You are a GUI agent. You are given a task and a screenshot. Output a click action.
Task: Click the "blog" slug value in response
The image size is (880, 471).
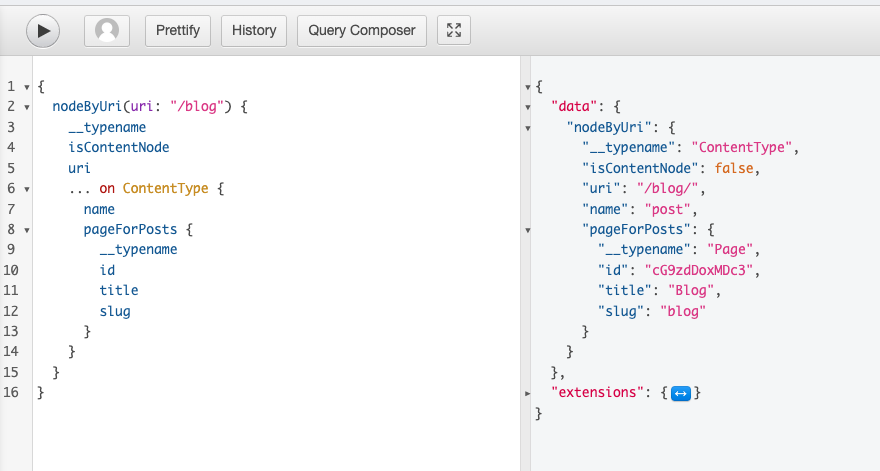tap(683, 312)
